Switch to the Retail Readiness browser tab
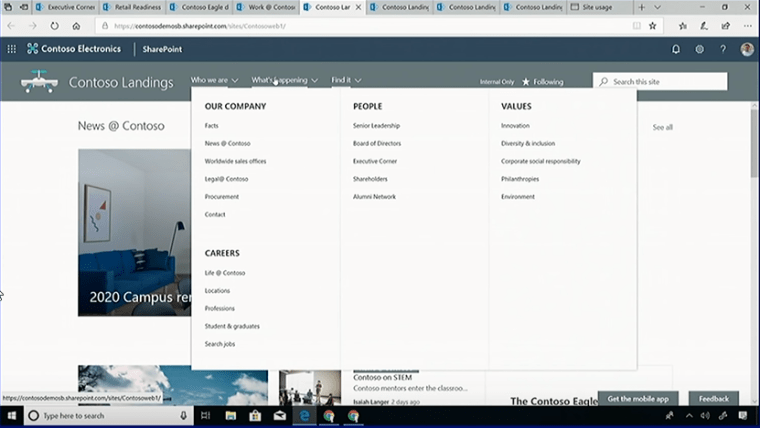This screenshot has width=760, height=428. (134, 7)
